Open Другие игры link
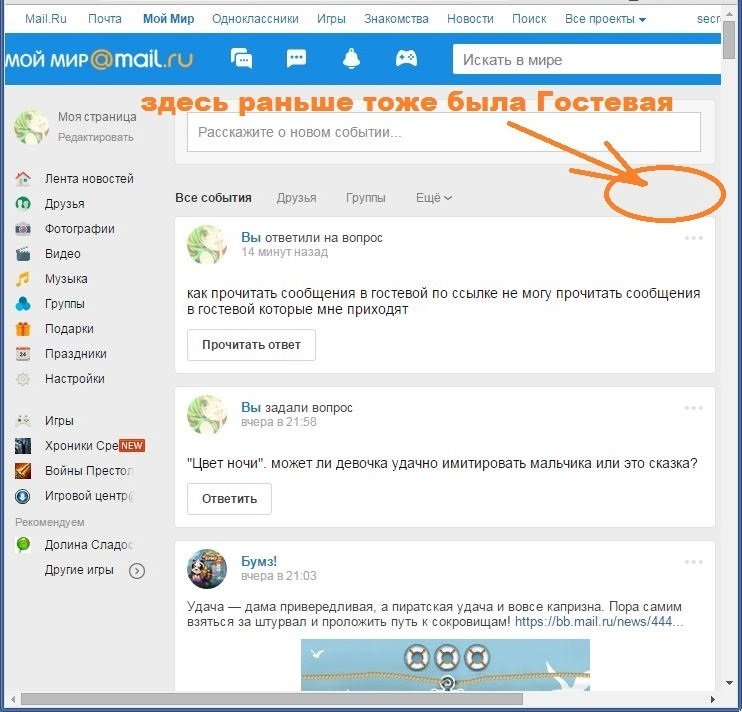 [x=79, y=570]
